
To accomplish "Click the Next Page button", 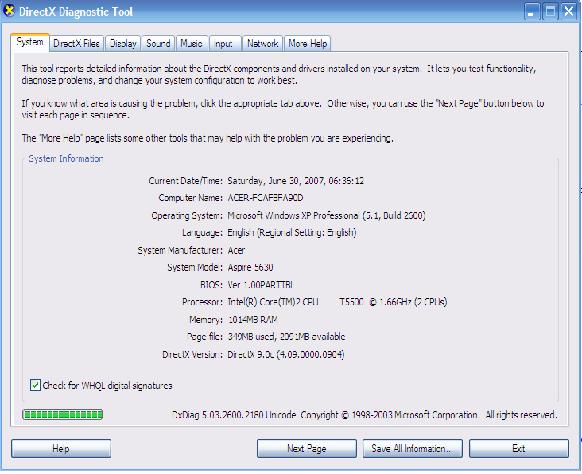I will pos(307,448).
